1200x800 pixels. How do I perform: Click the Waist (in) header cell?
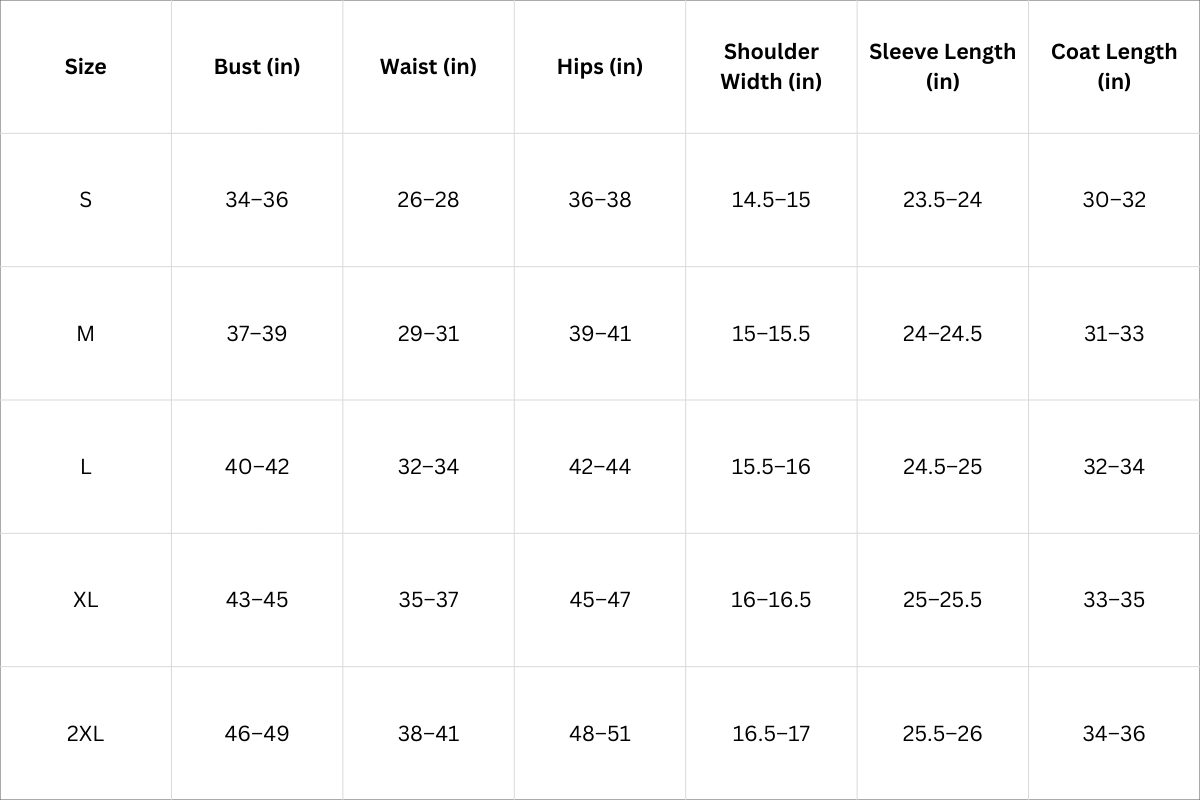point(428,67)
